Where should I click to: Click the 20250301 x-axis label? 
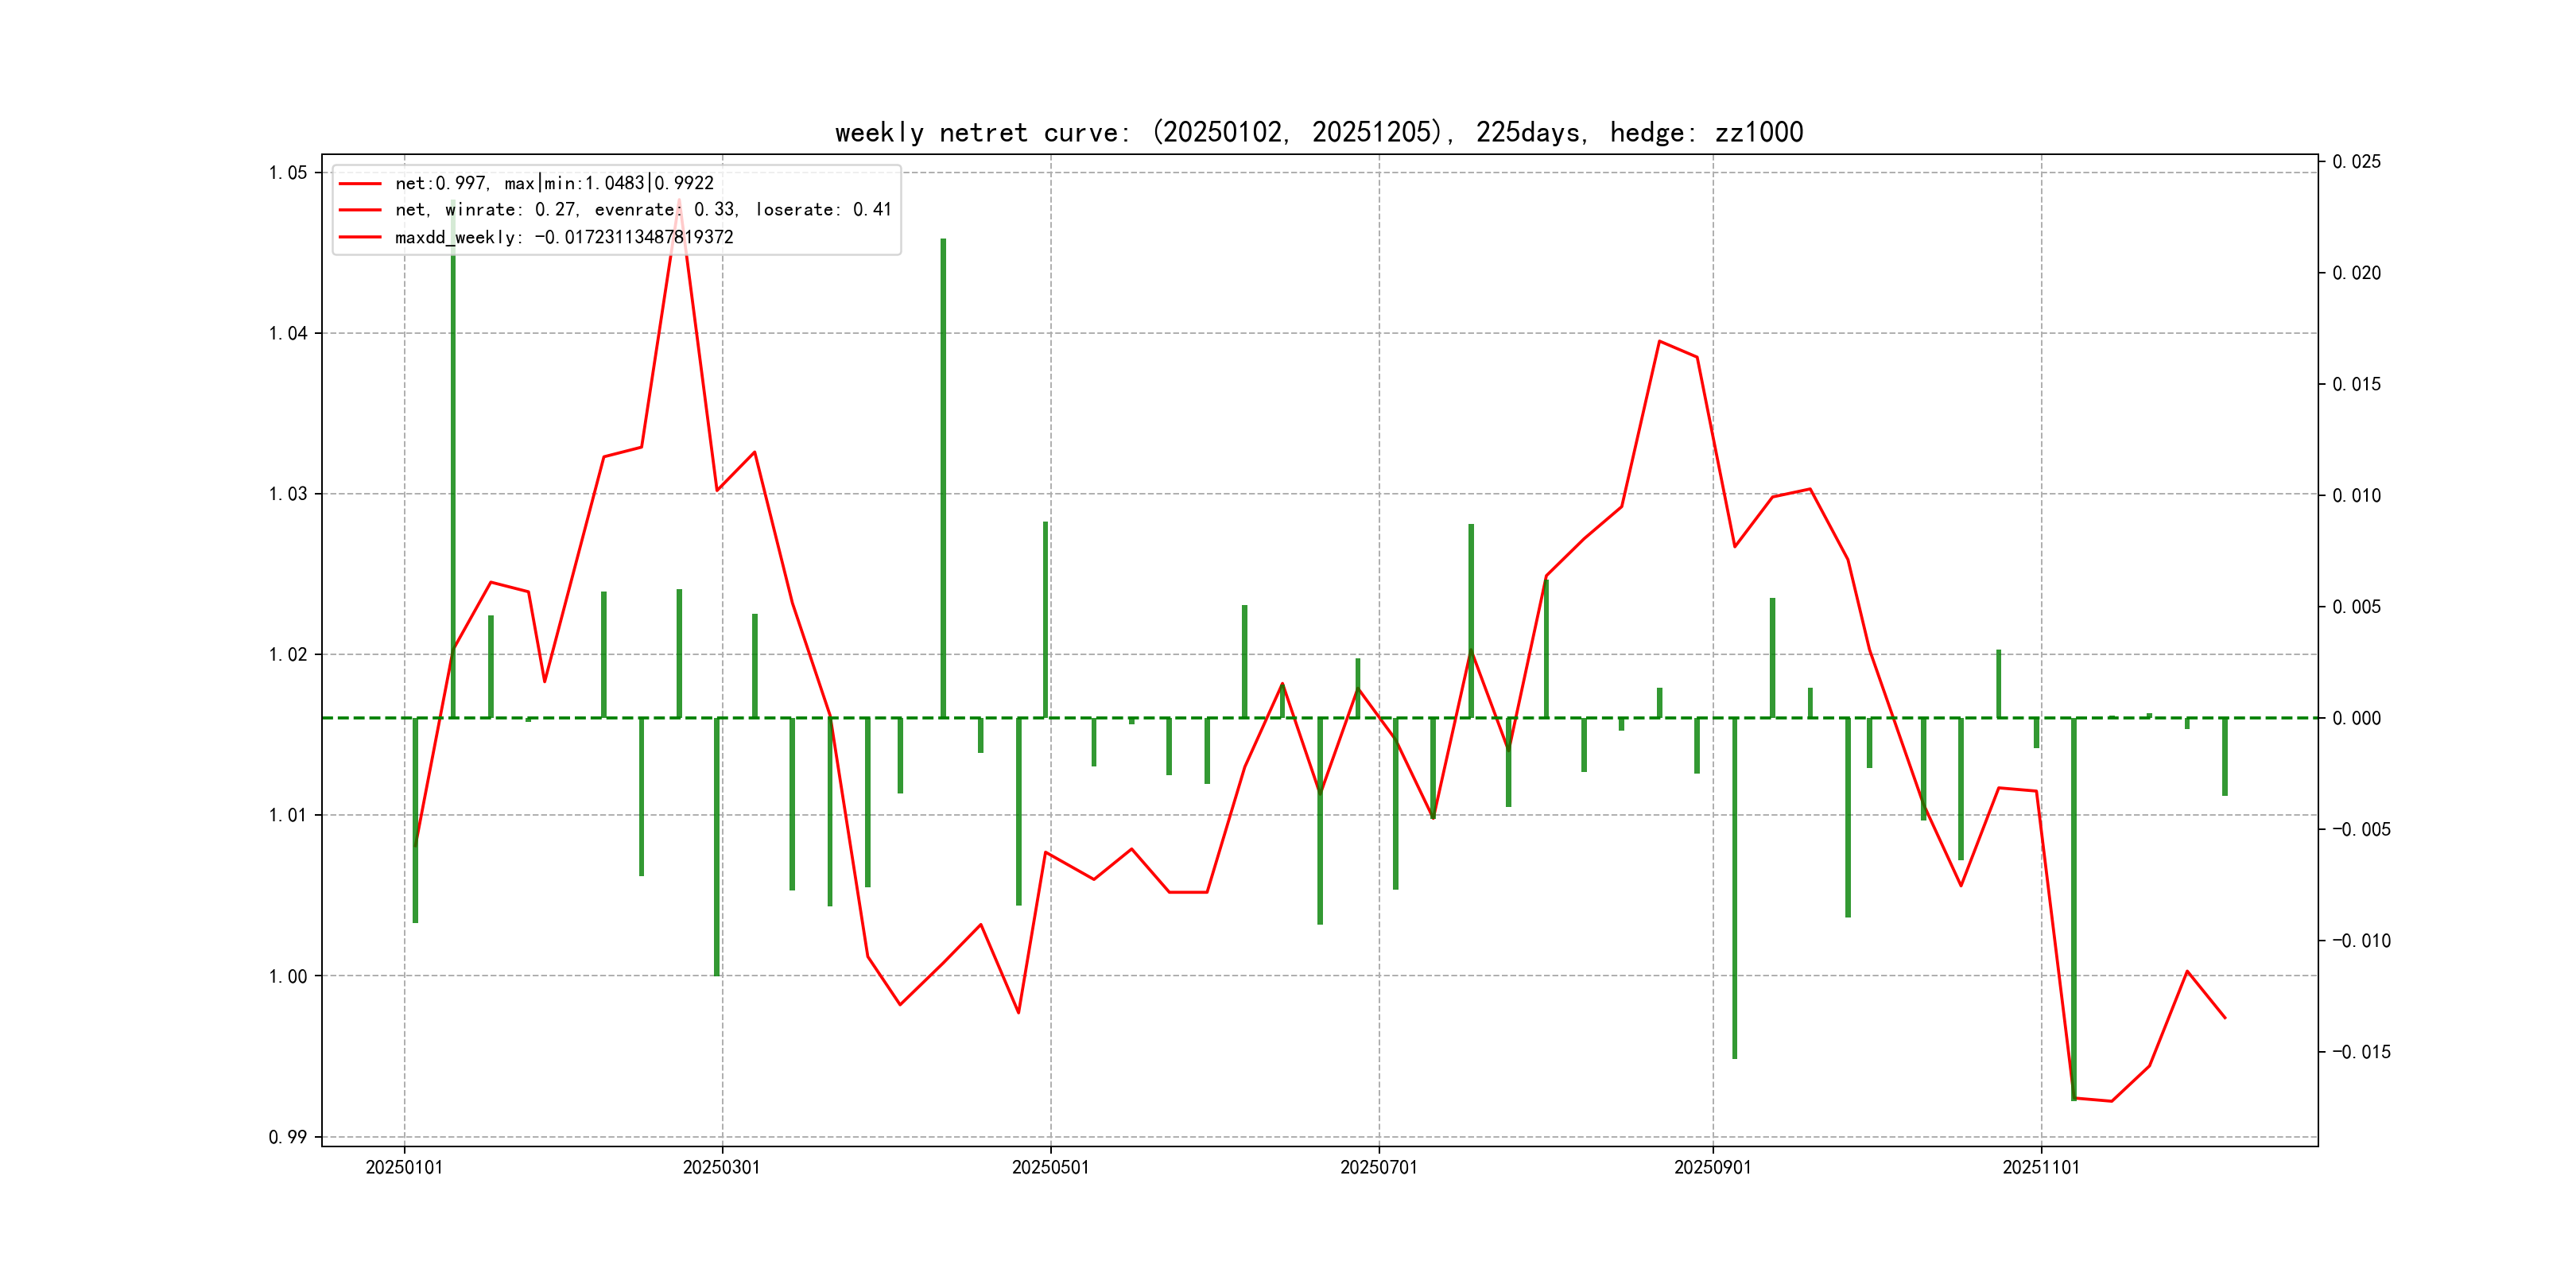click(x=721, y=1167)
